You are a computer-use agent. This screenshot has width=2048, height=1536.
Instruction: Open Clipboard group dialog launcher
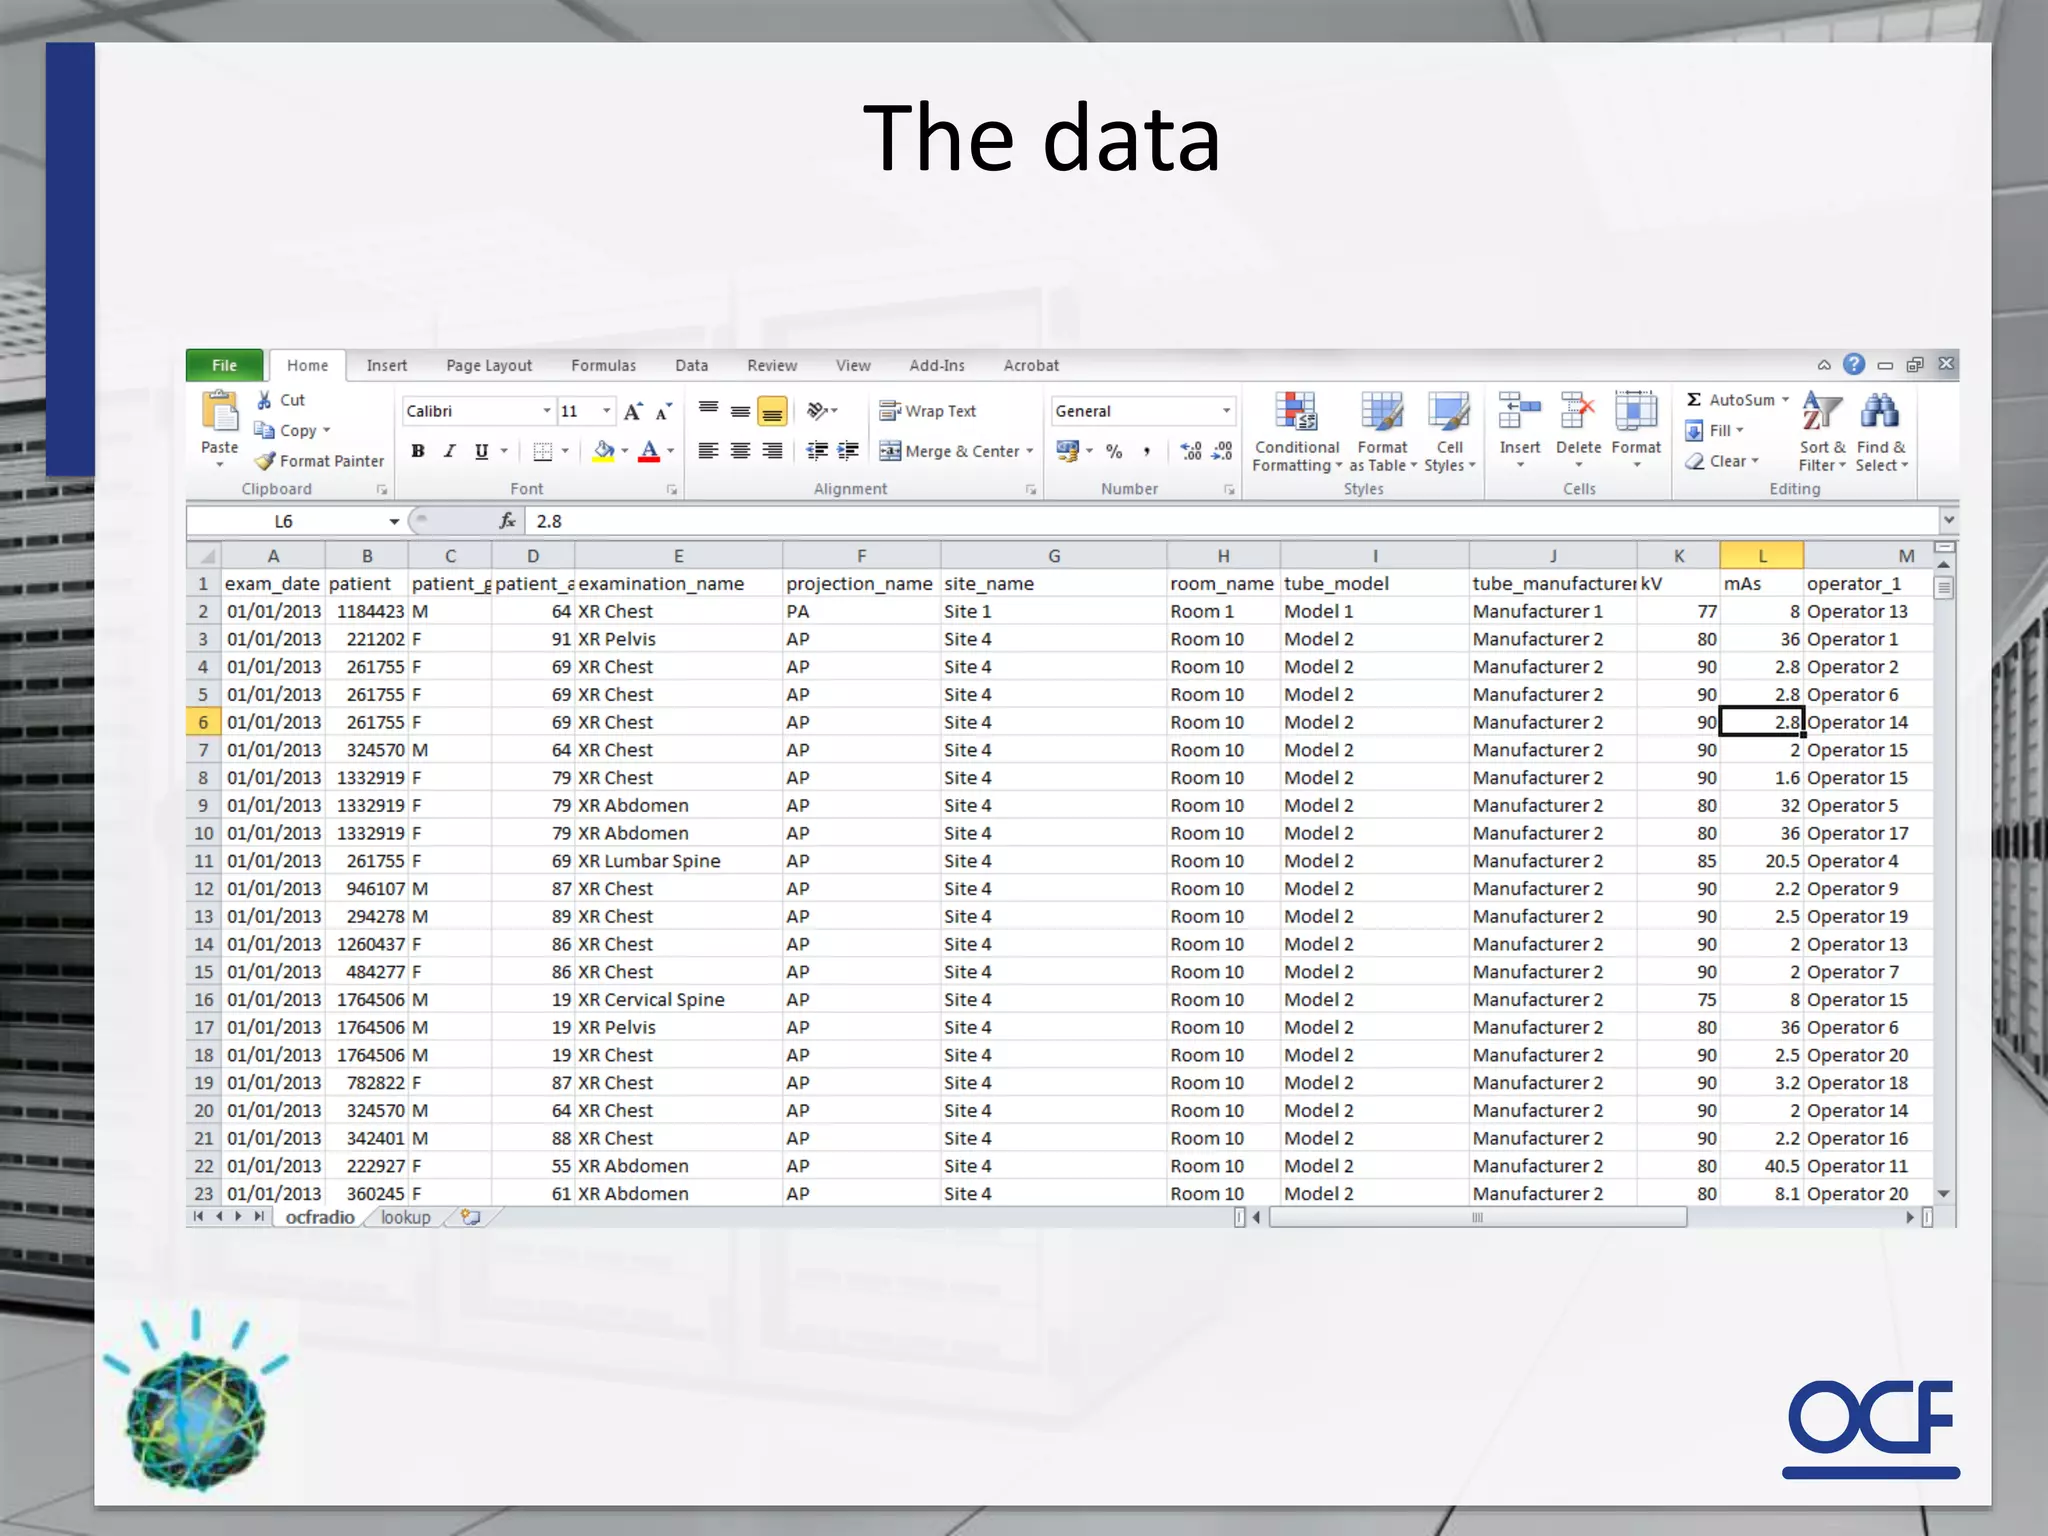381,490
